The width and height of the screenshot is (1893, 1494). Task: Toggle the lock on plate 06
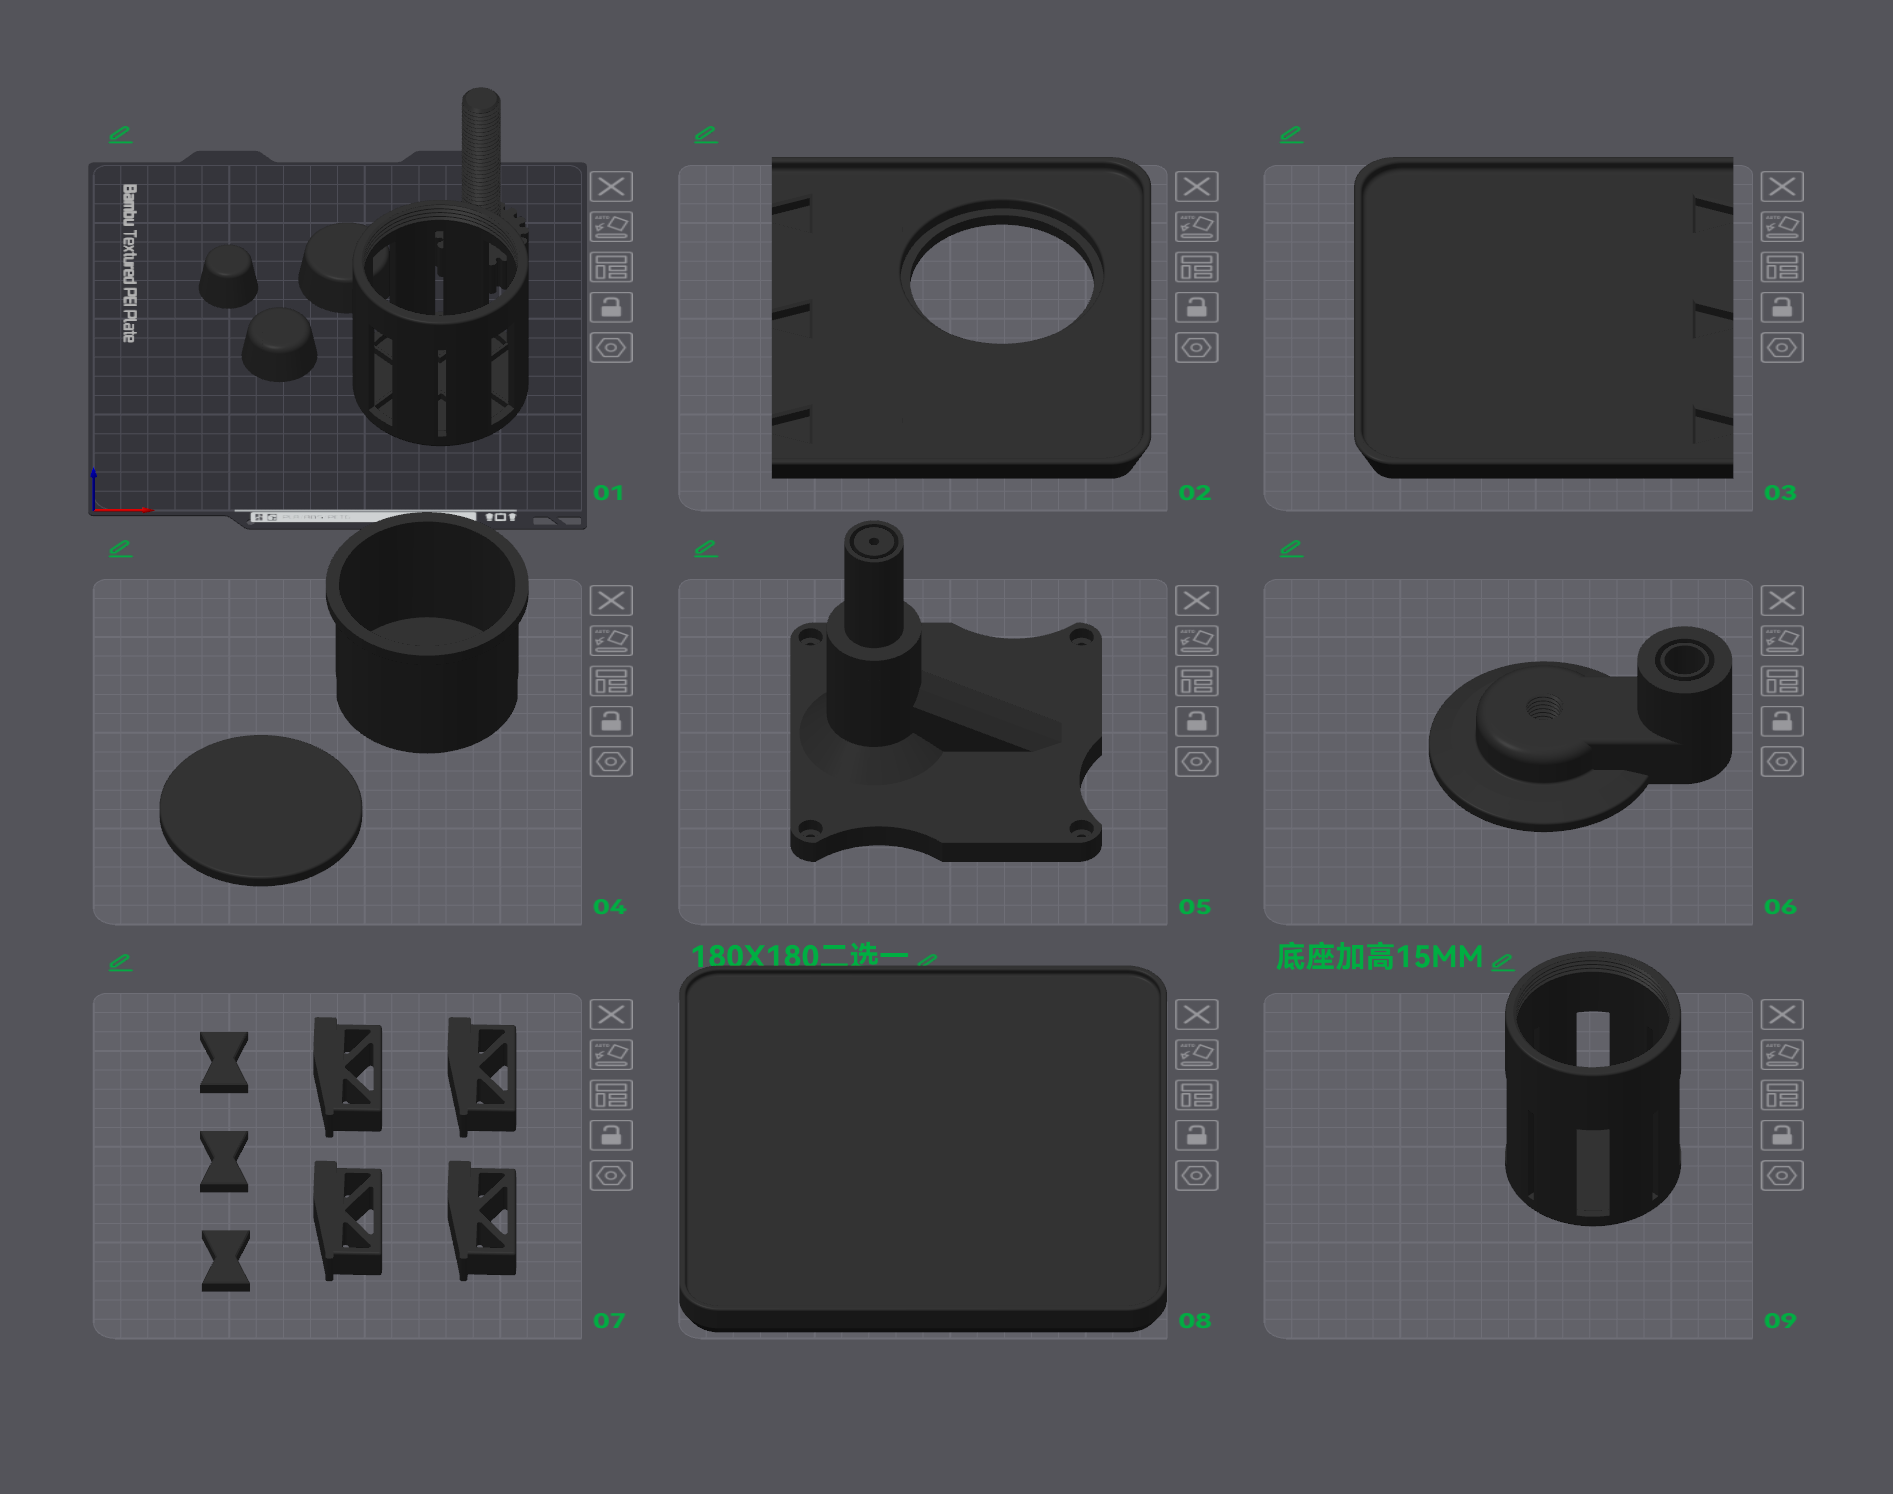click(1782, 721)
